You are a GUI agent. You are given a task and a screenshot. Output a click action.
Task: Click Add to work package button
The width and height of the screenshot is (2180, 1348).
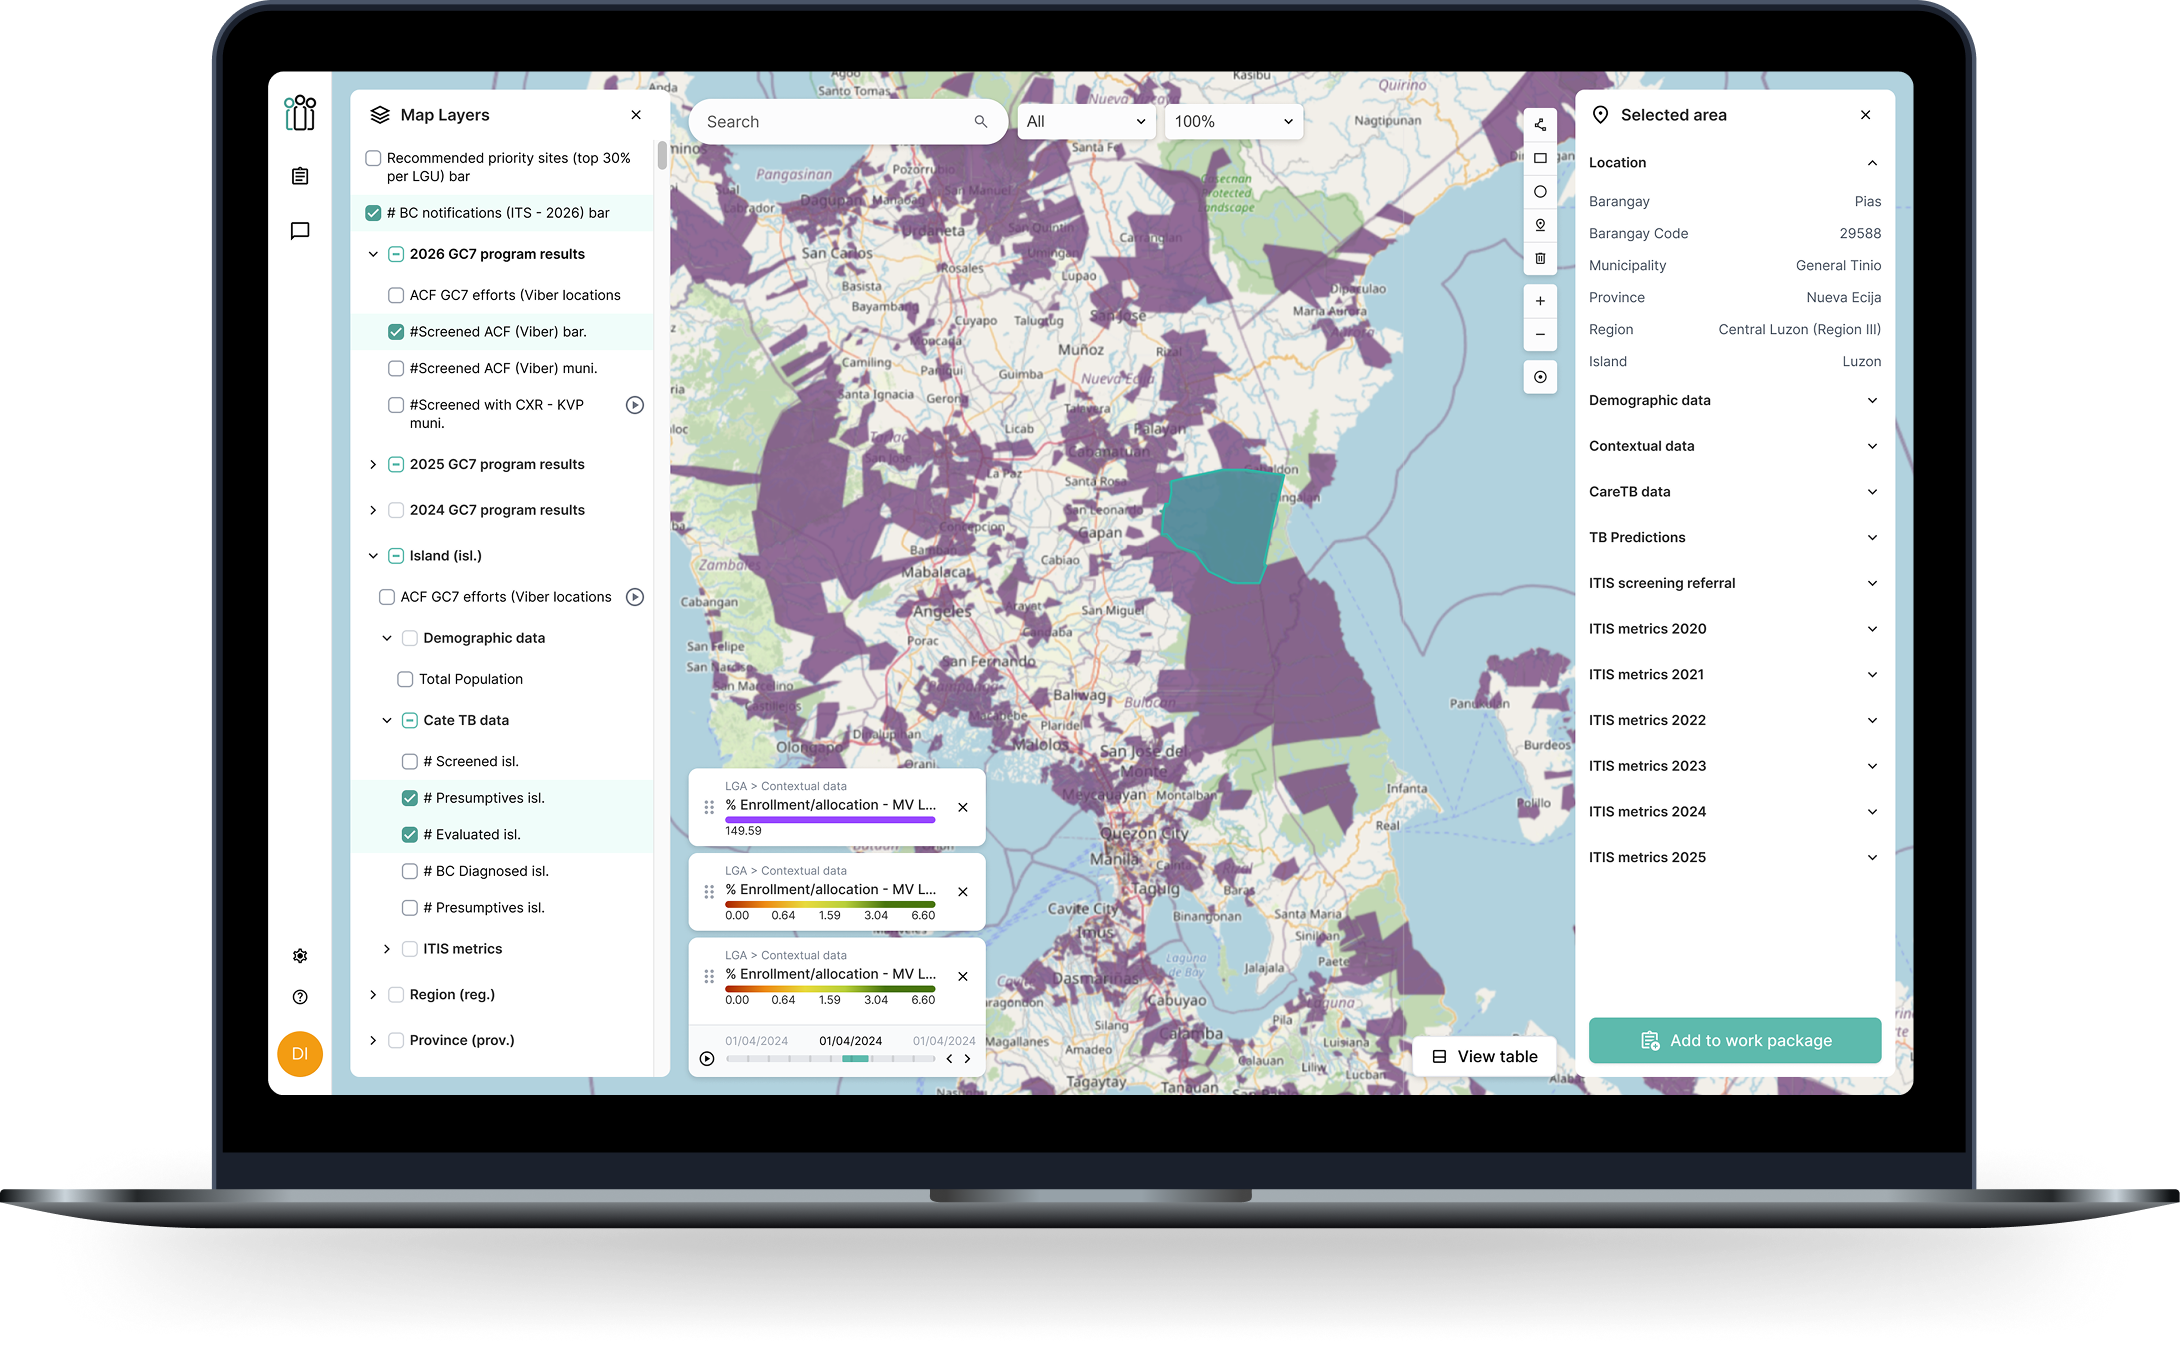(x=1734, y=1040)
